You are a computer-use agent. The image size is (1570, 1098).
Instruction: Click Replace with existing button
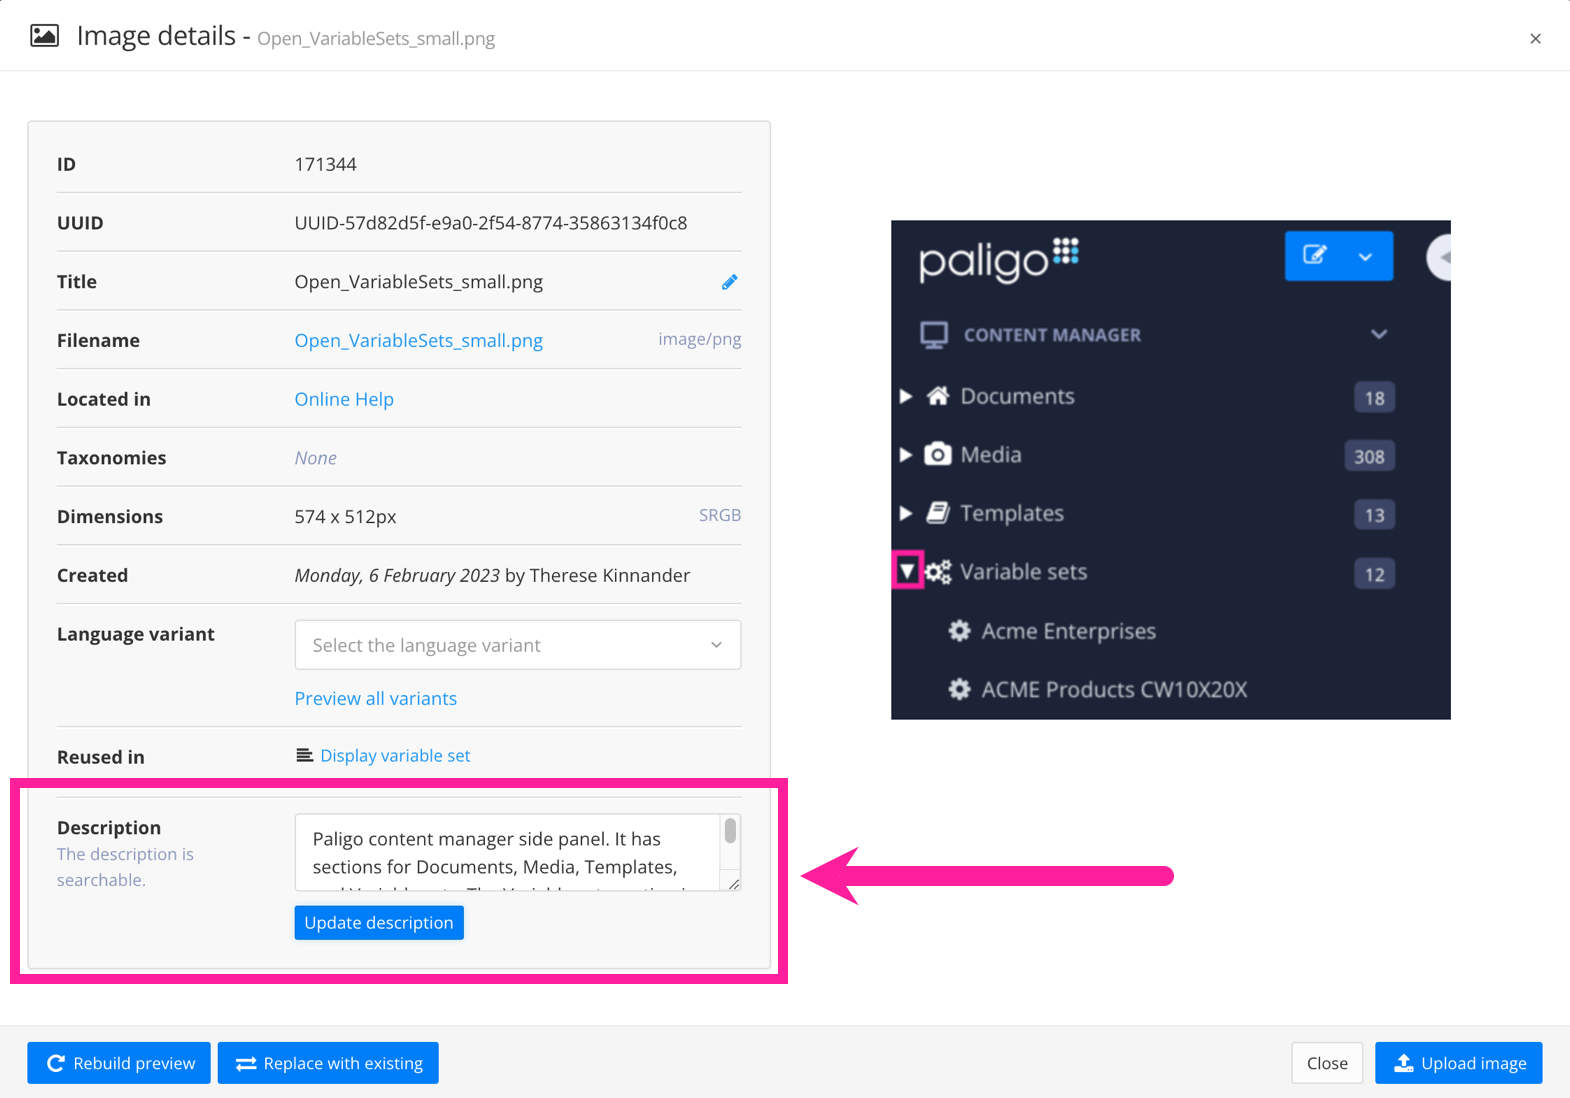328,1063
